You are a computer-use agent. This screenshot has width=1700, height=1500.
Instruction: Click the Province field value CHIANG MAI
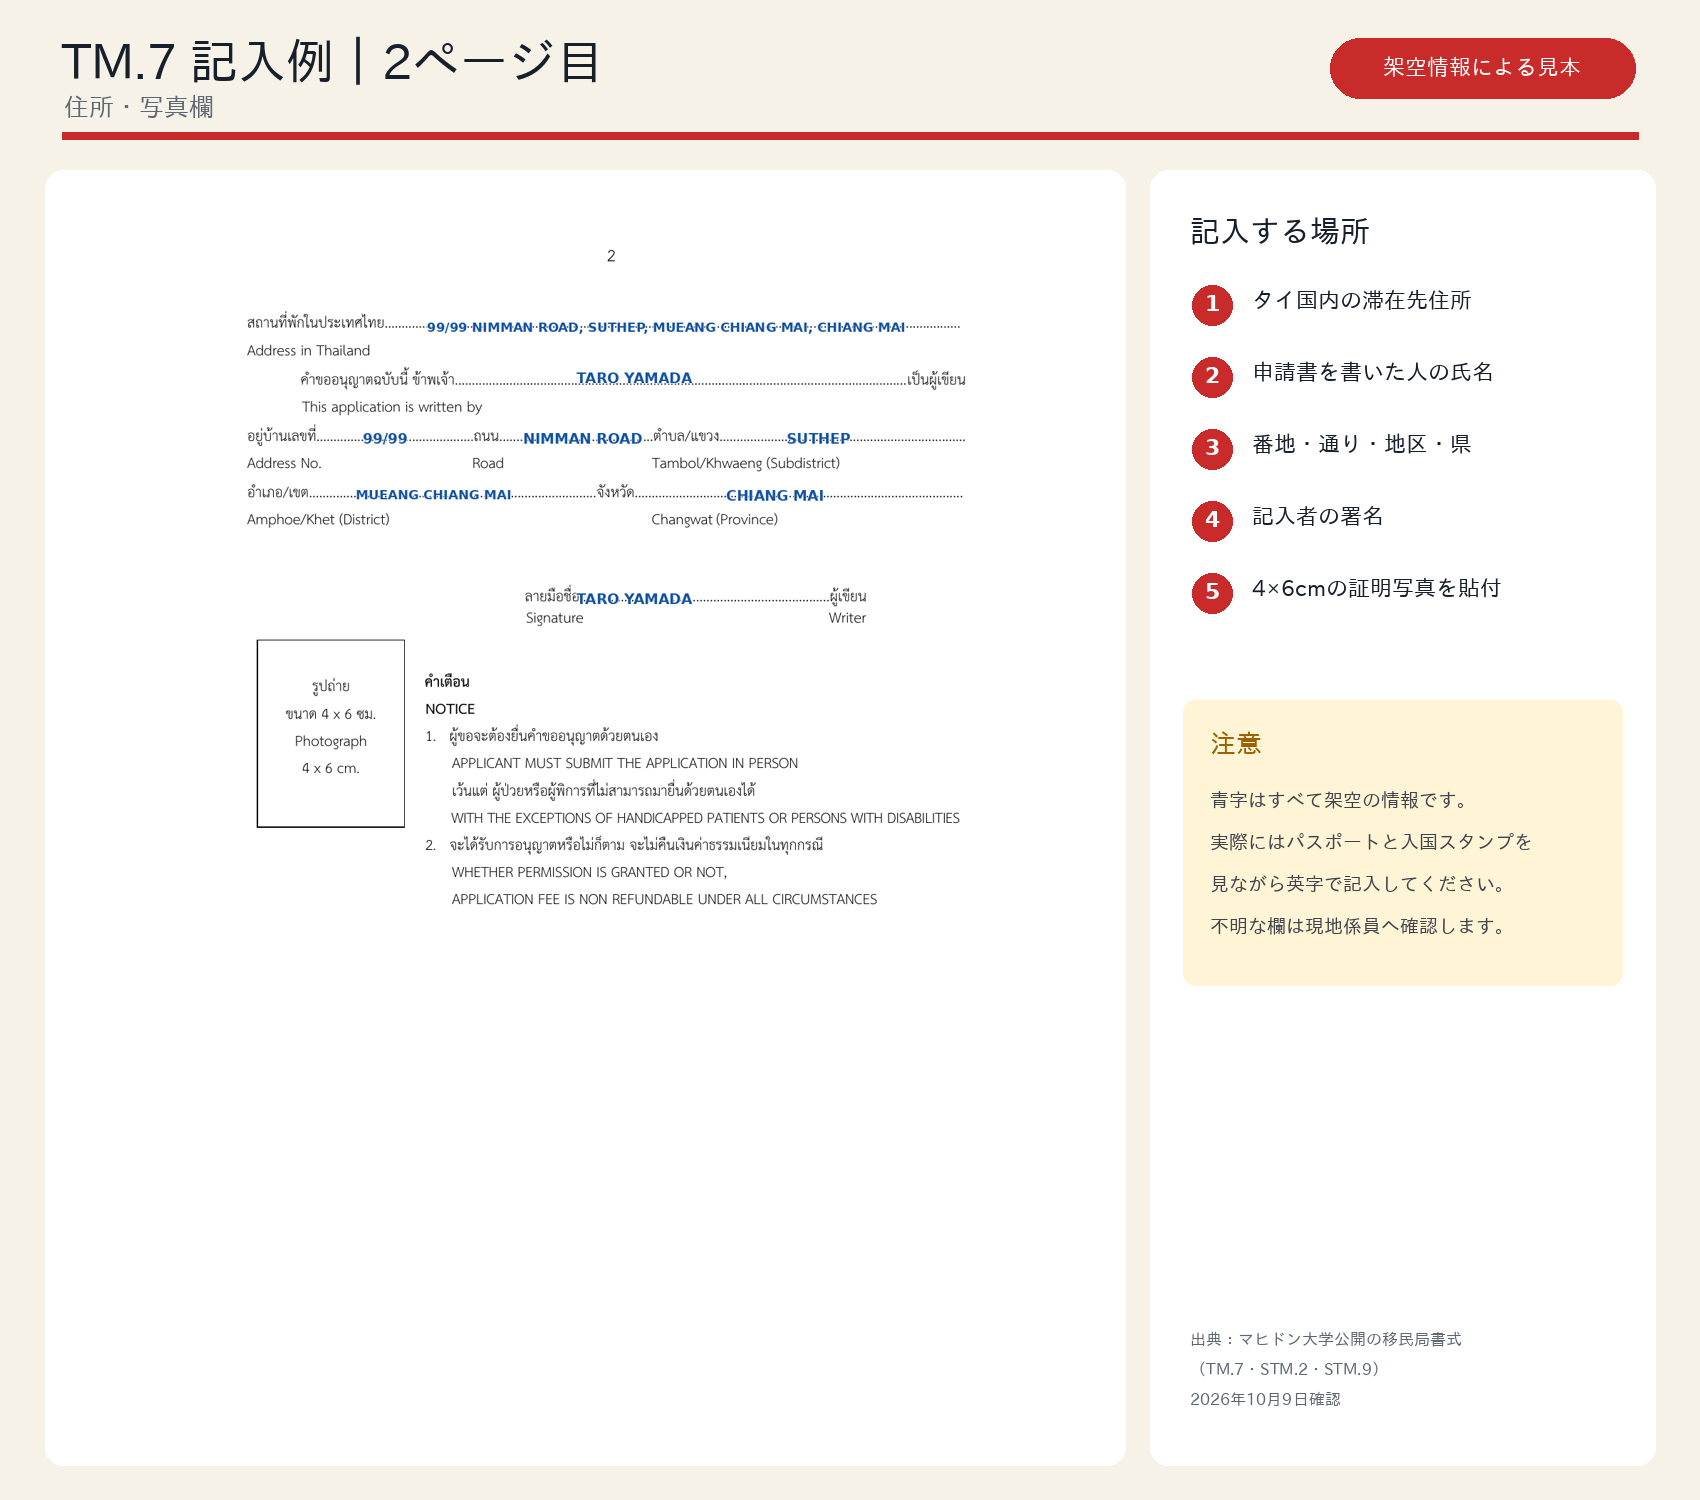point(775,495)
